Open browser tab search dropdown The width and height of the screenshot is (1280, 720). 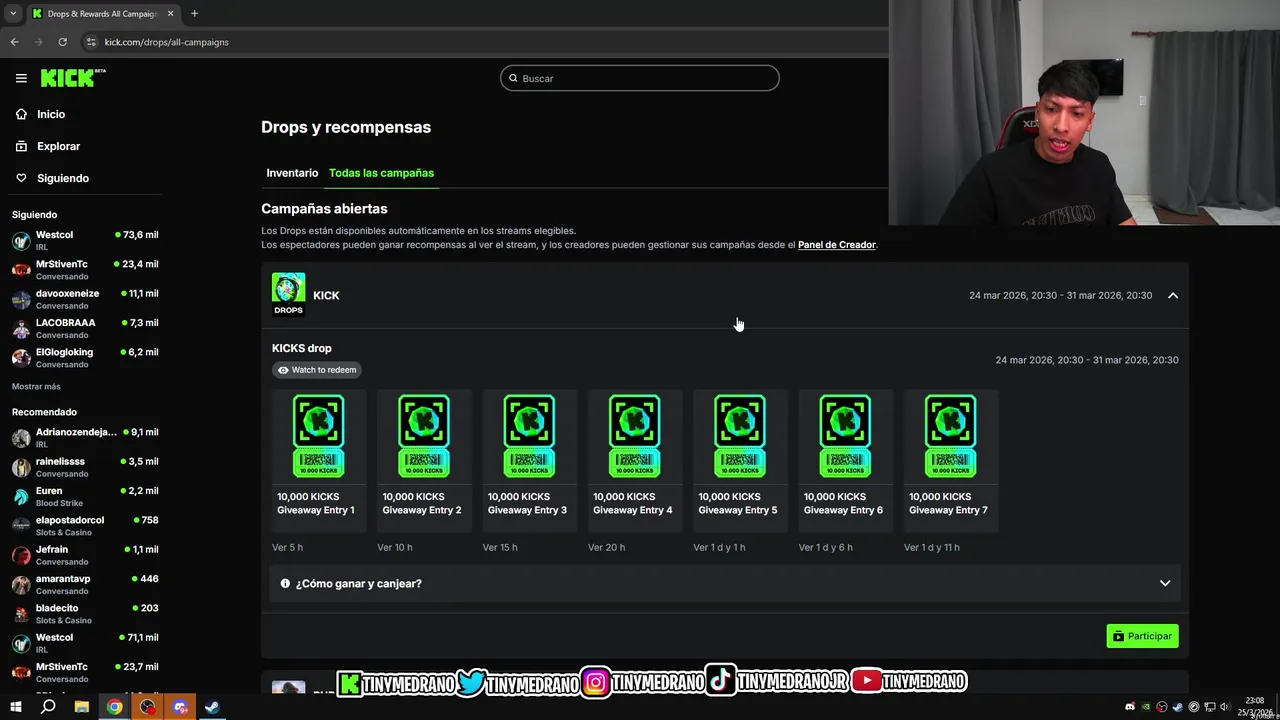[13, 13]
